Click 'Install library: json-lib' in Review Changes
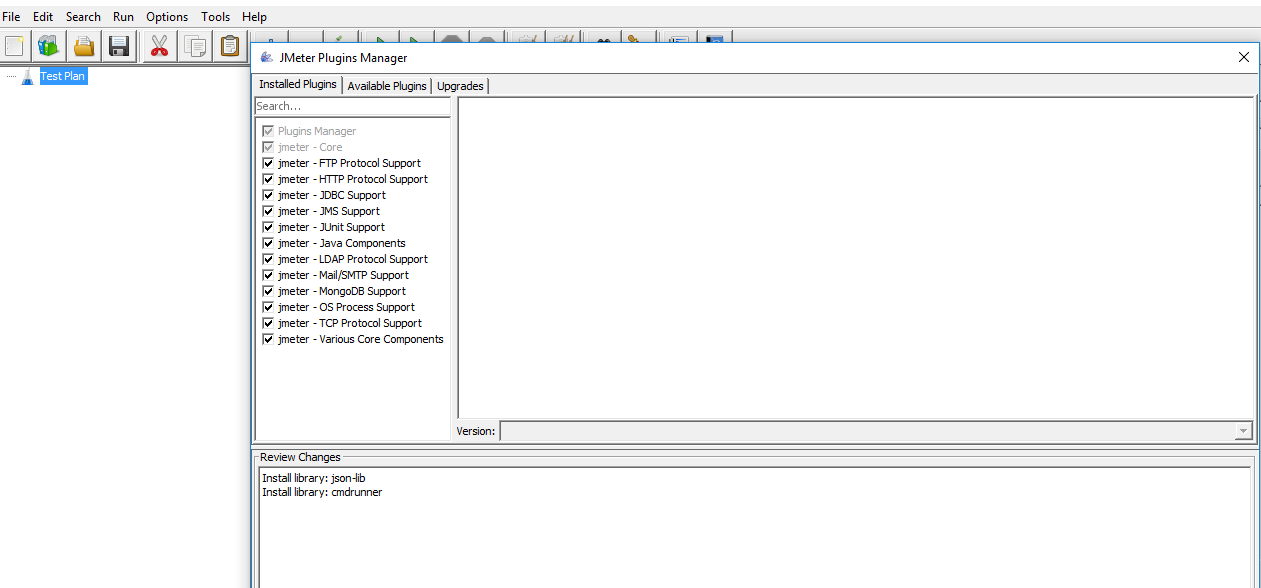 point(314,478)
